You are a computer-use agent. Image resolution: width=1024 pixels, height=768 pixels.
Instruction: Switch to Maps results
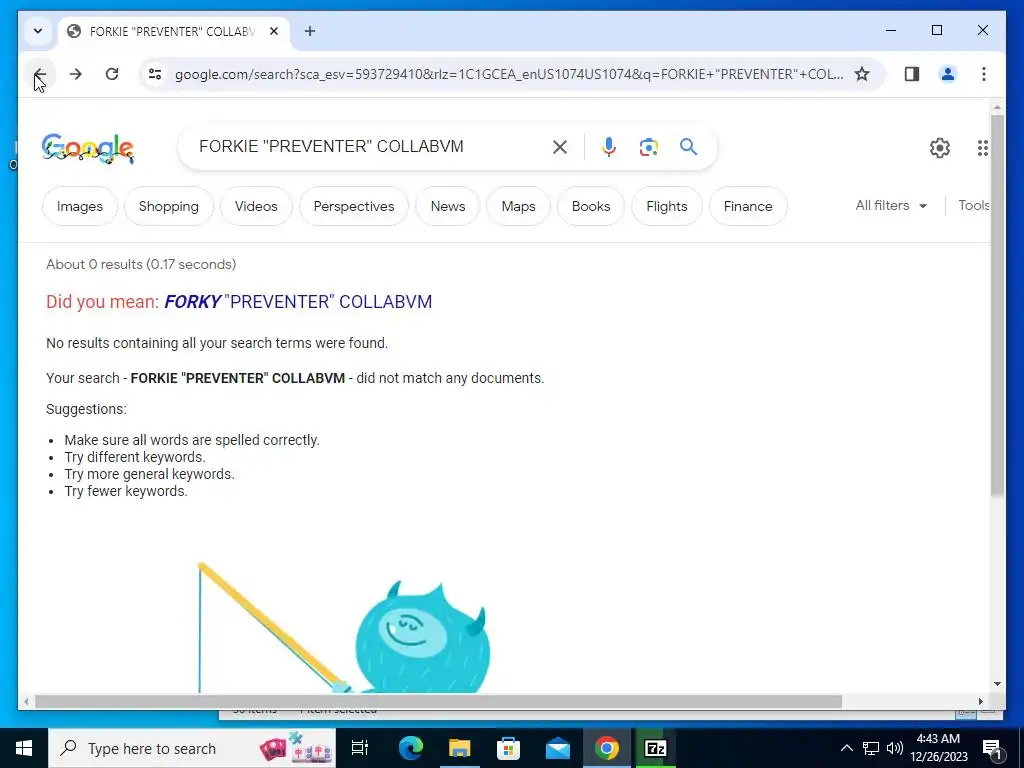[519, 206]
